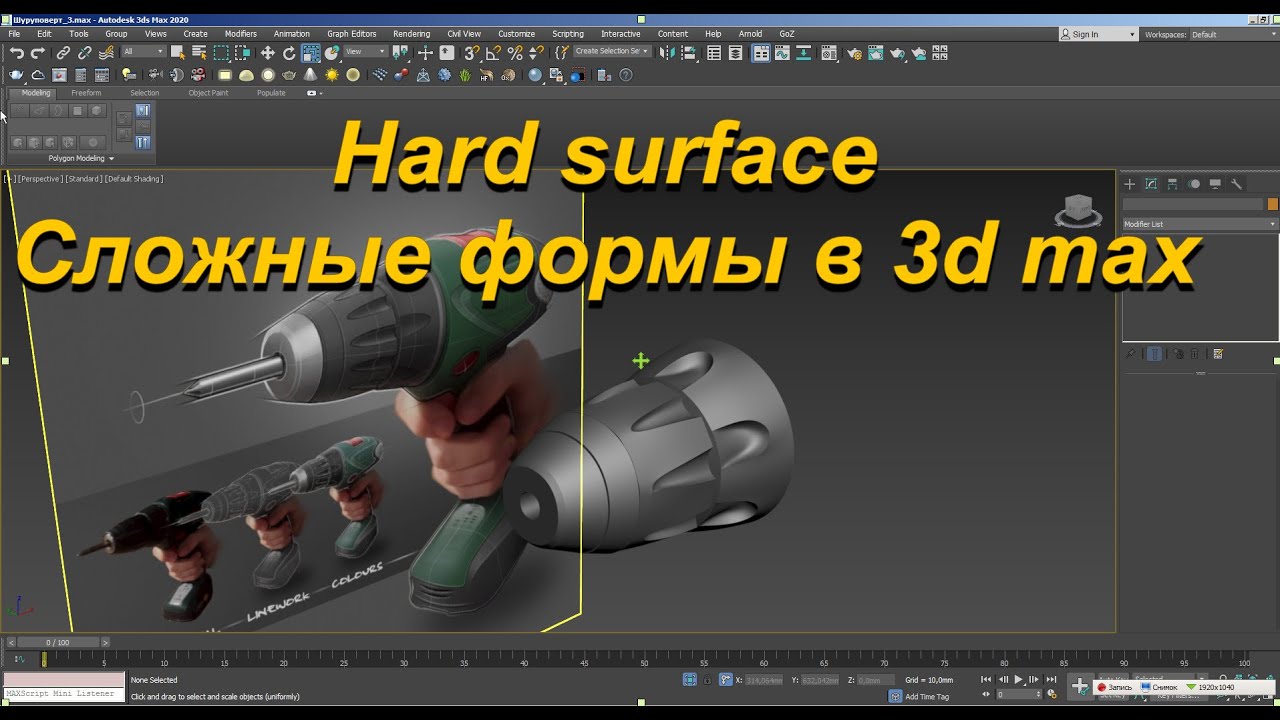Activate the Select and Move tool
Screen dimensions: 1280x720
click(x=268, y=53)
